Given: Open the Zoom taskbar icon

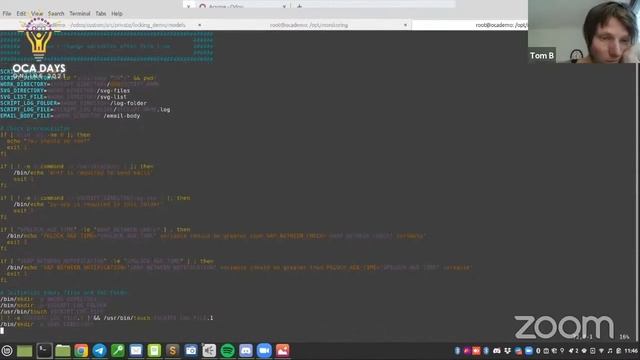Looking at the screenshot, I should [x=264, y=351].
